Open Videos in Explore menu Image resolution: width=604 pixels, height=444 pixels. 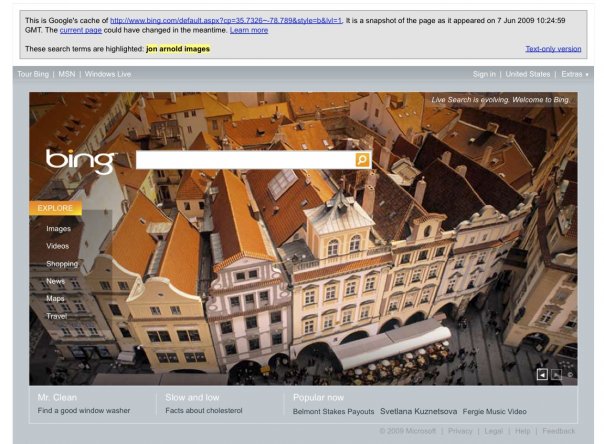(57, 246)
